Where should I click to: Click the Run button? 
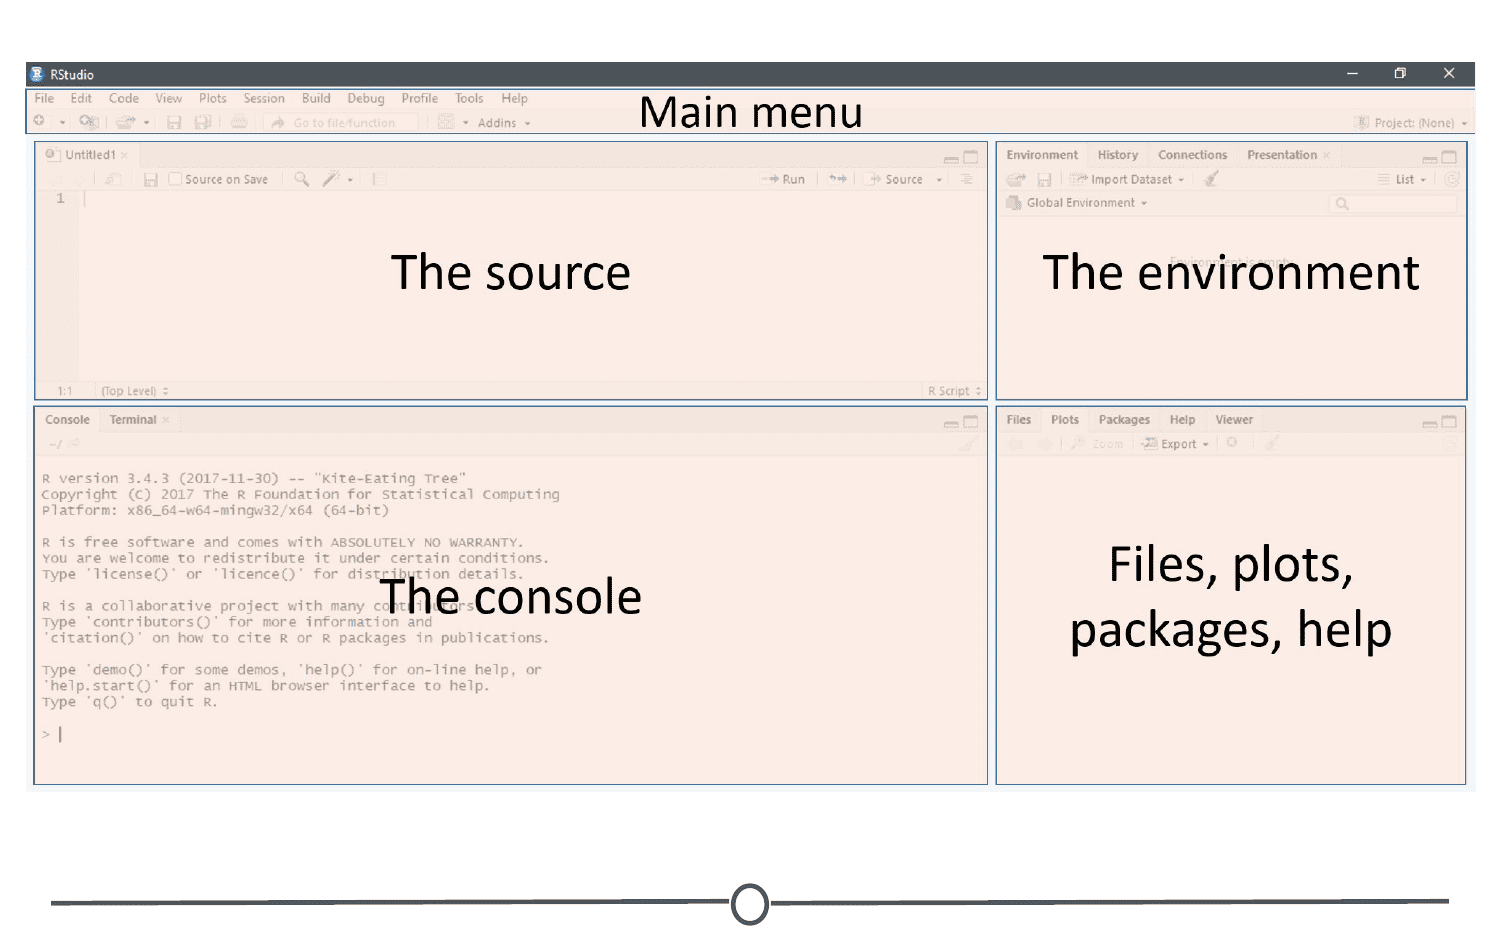[784, 179]
